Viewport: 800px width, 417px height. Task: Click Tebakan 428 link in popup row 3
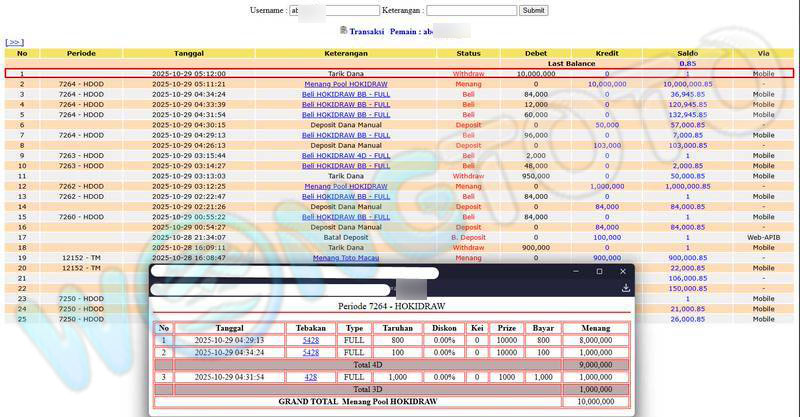pyautogui.click(x=311, y=377)
